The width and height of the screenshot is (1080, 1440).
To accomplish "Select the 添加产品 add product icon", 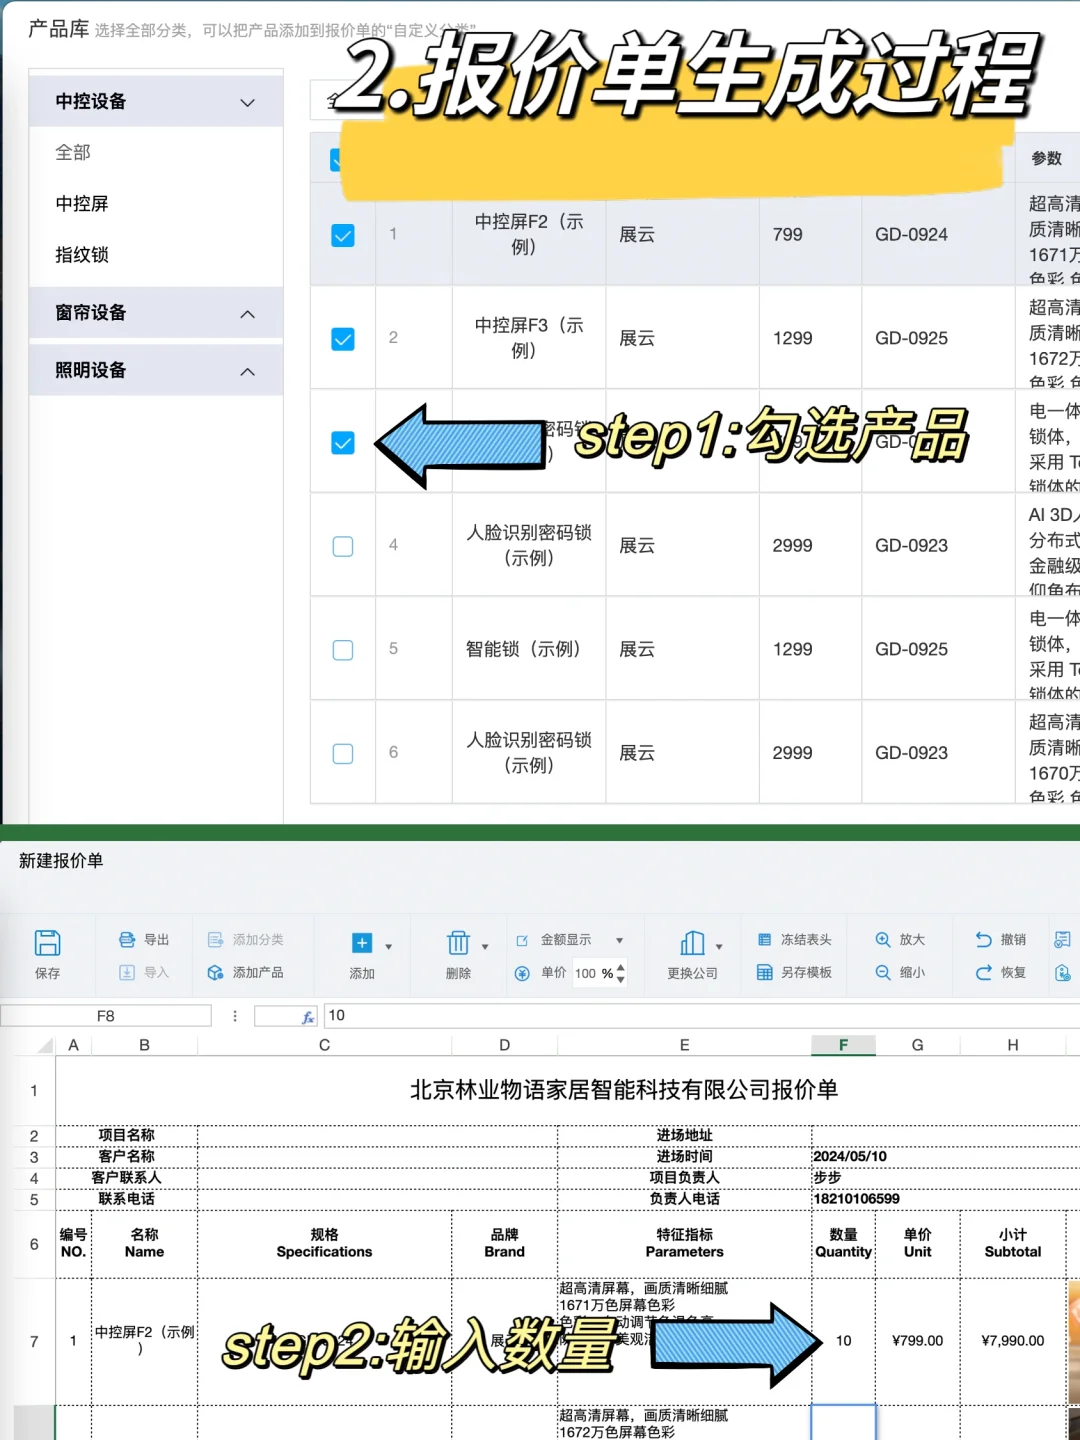I will click(214, 972).
